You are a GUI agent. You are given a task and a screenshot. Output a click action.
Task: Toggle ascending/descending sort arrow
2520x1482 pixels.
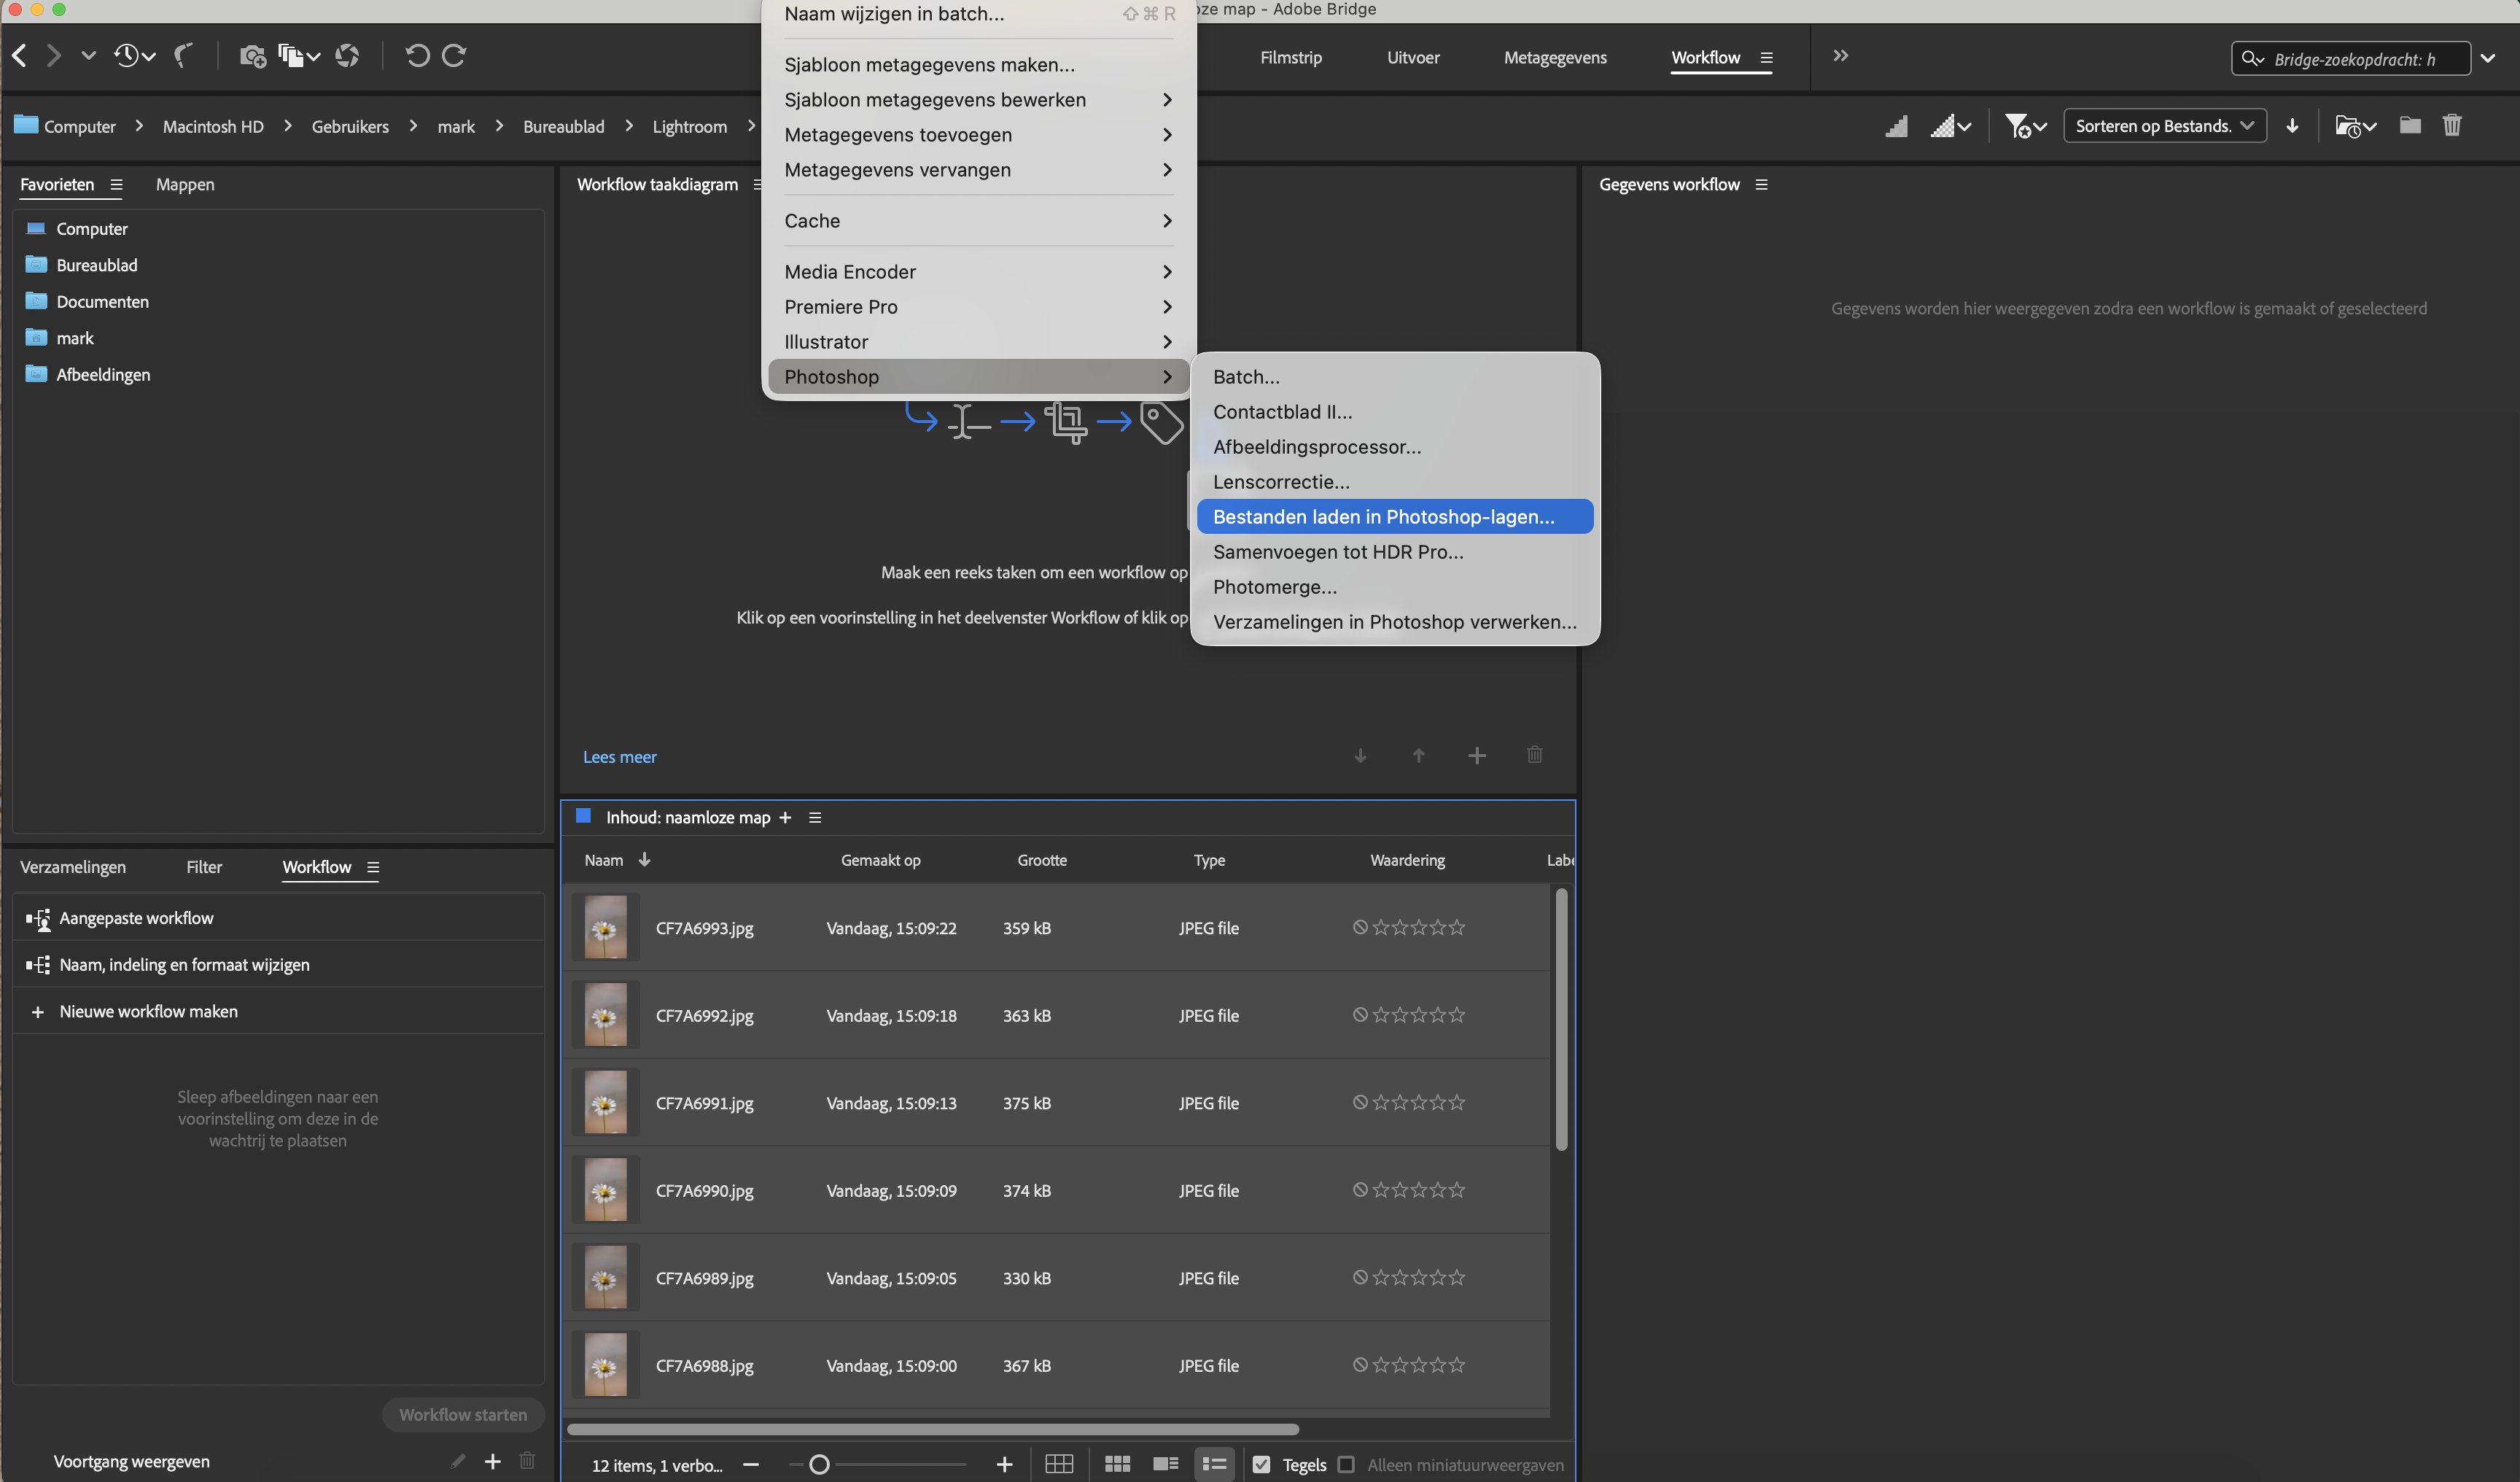pos(2293,126)
